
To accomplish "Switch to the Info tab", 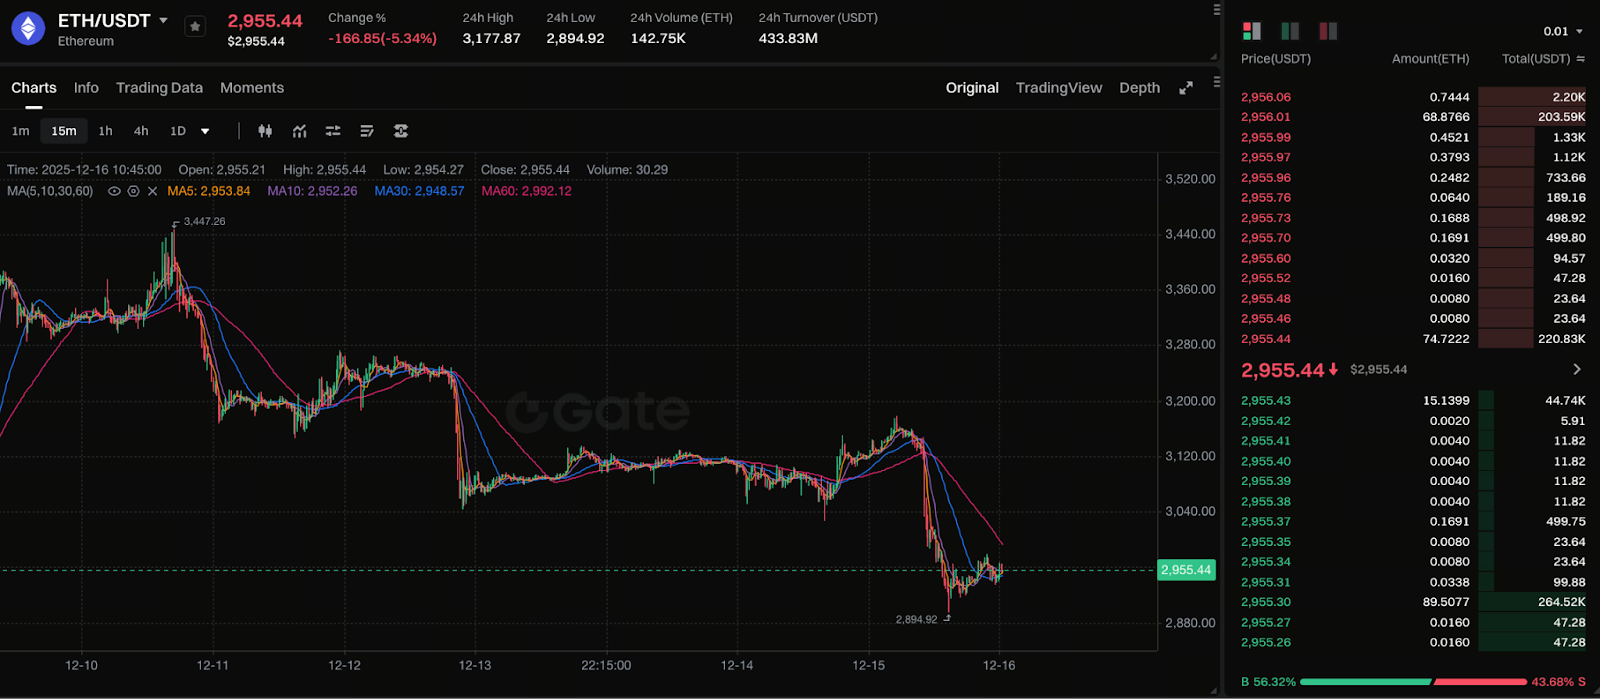I will (86, 88).
